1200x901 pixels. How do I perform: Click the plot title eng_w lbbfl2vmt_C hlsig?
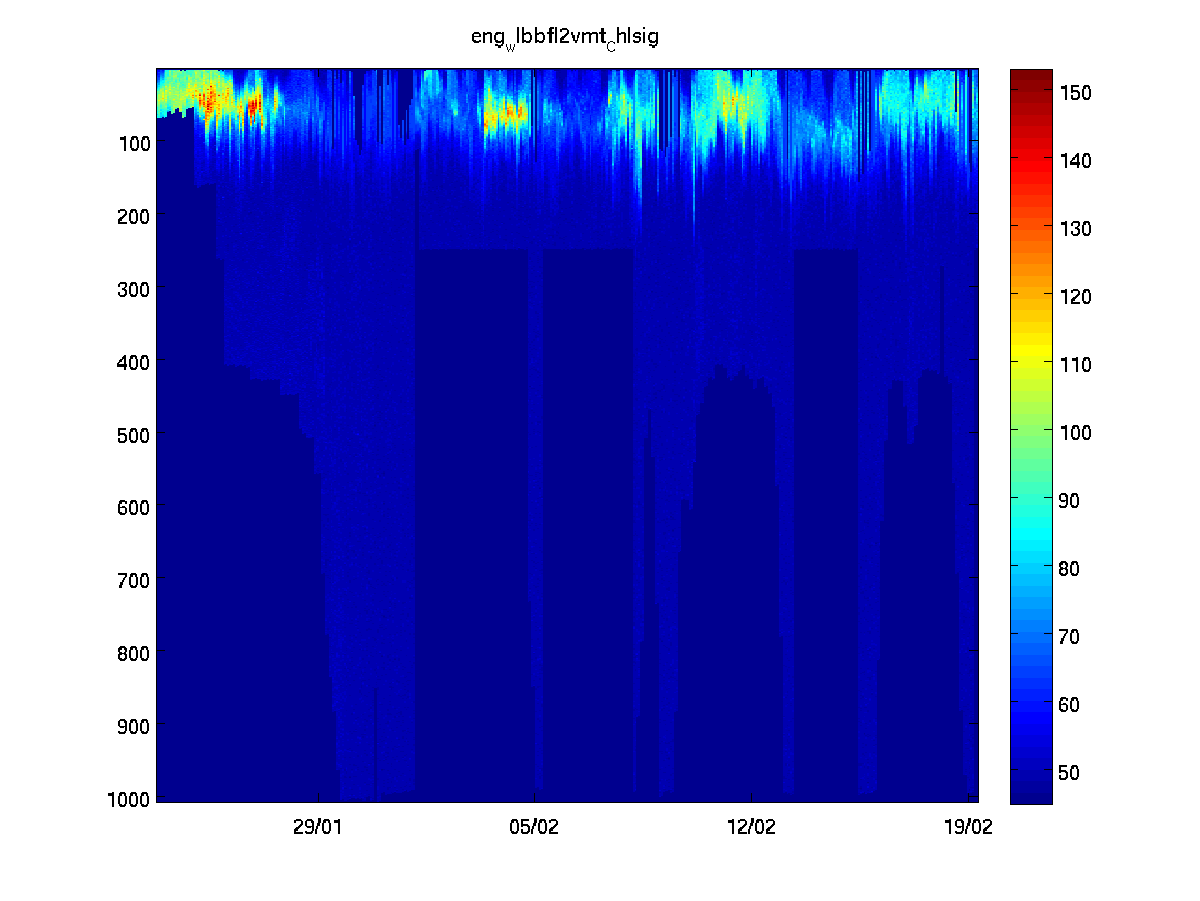[564, 38]
